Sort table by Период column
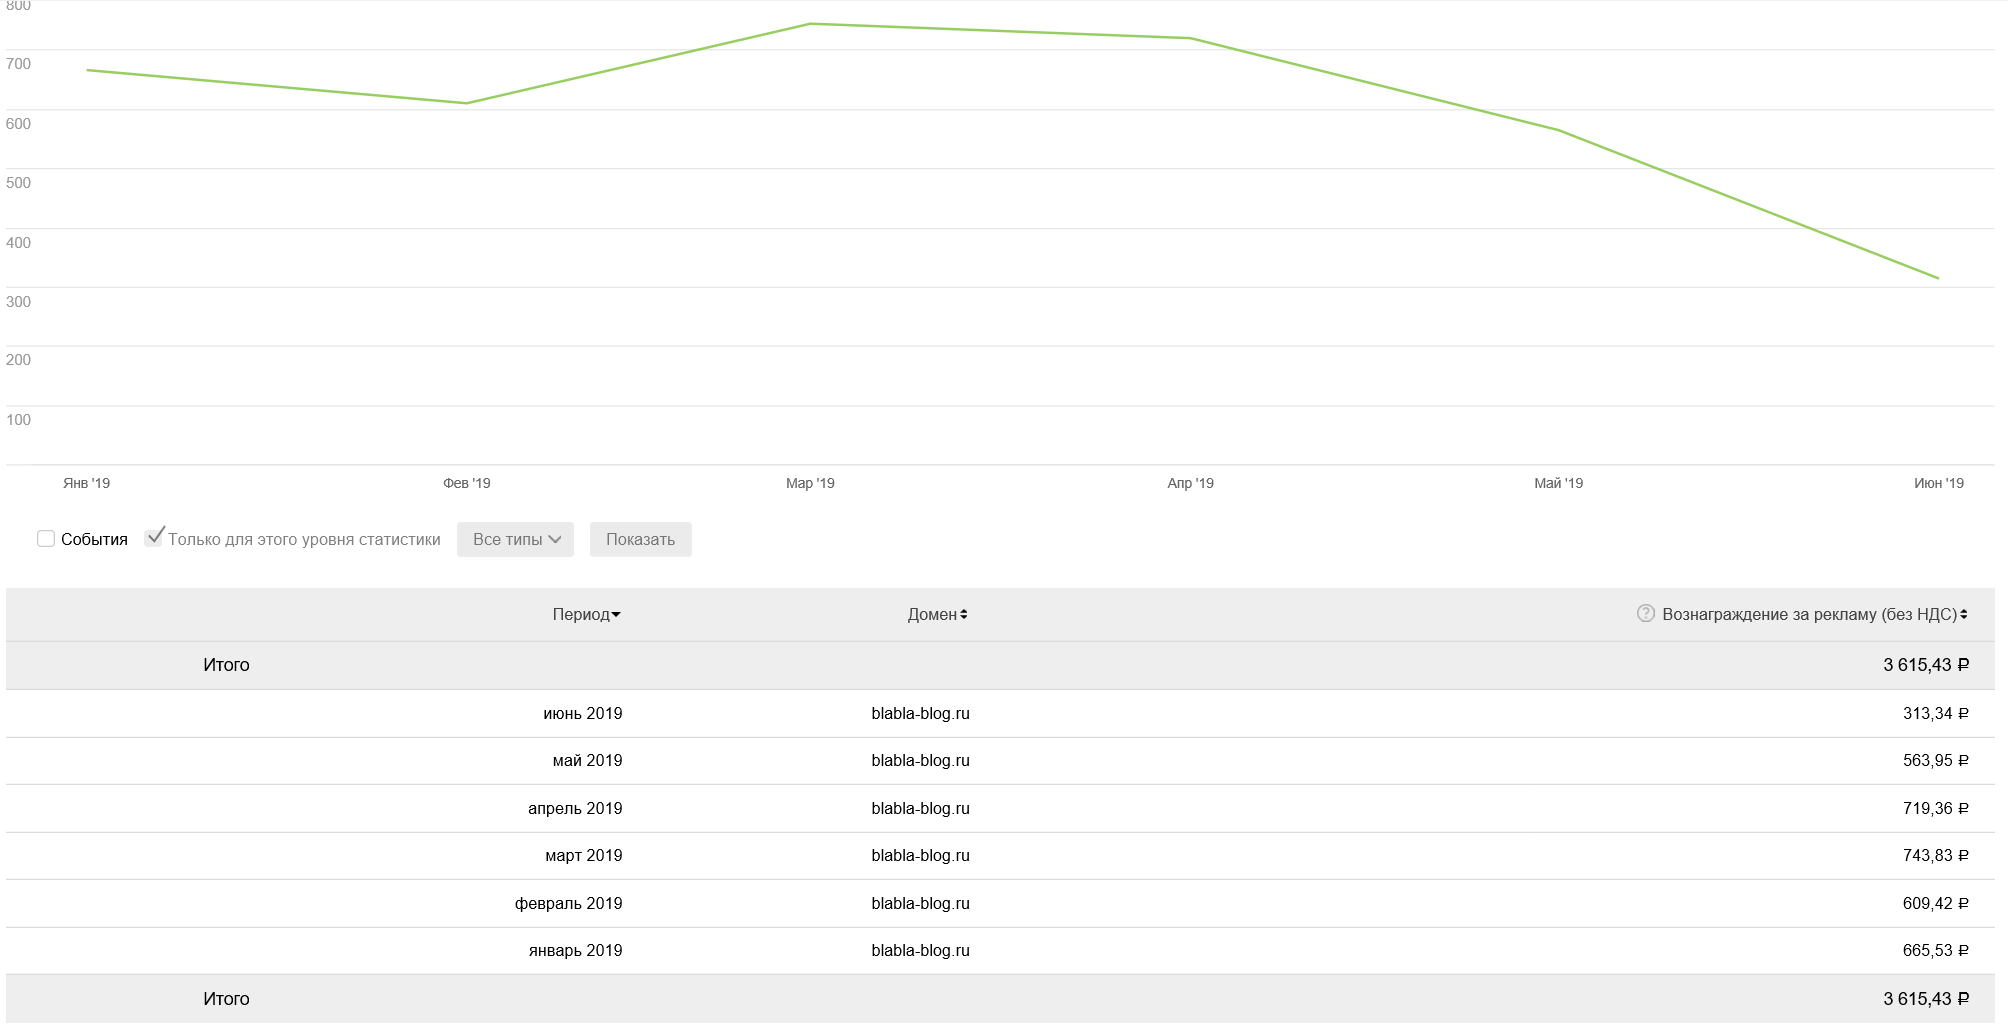2008x1033 pixels. [586, 615]
